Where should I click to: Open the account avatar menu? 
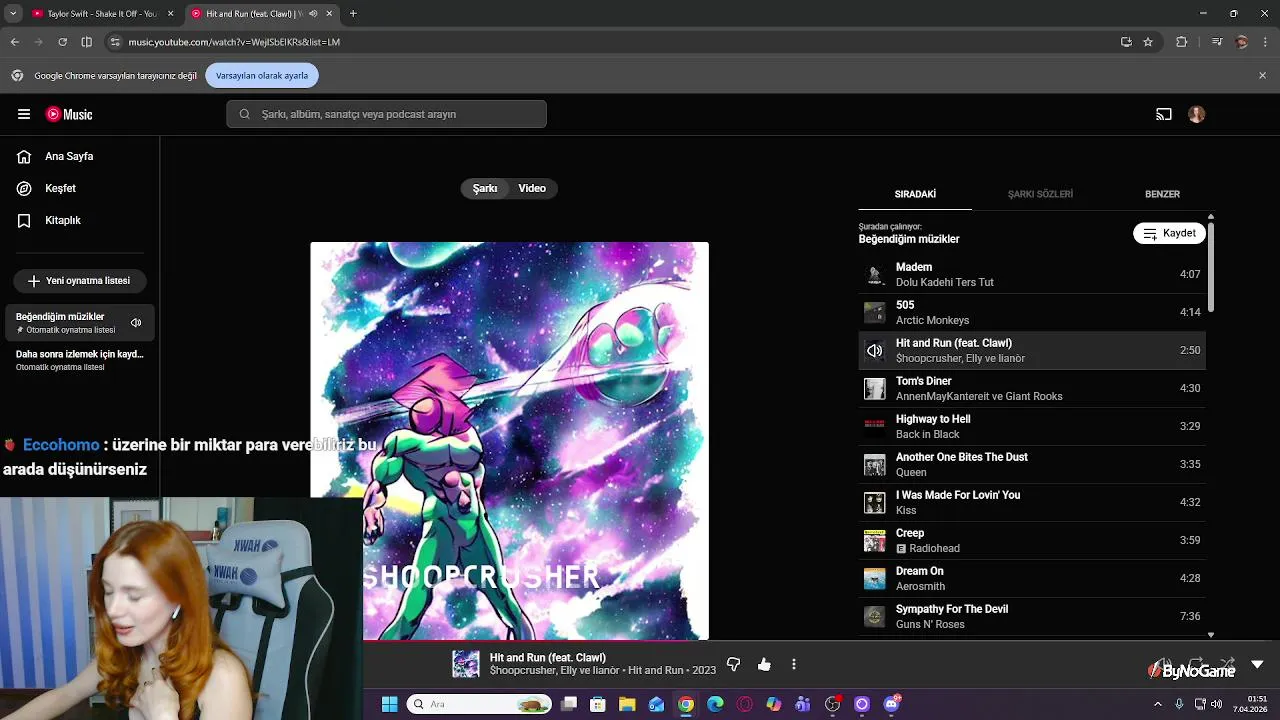(1196, 114)
